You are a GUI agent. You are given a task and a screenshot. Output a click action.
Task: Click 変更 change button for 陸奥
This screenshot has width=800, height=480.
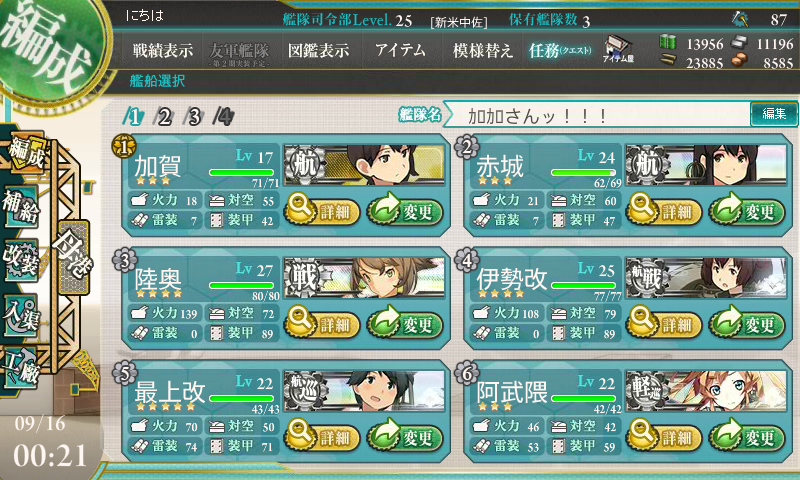405,323
